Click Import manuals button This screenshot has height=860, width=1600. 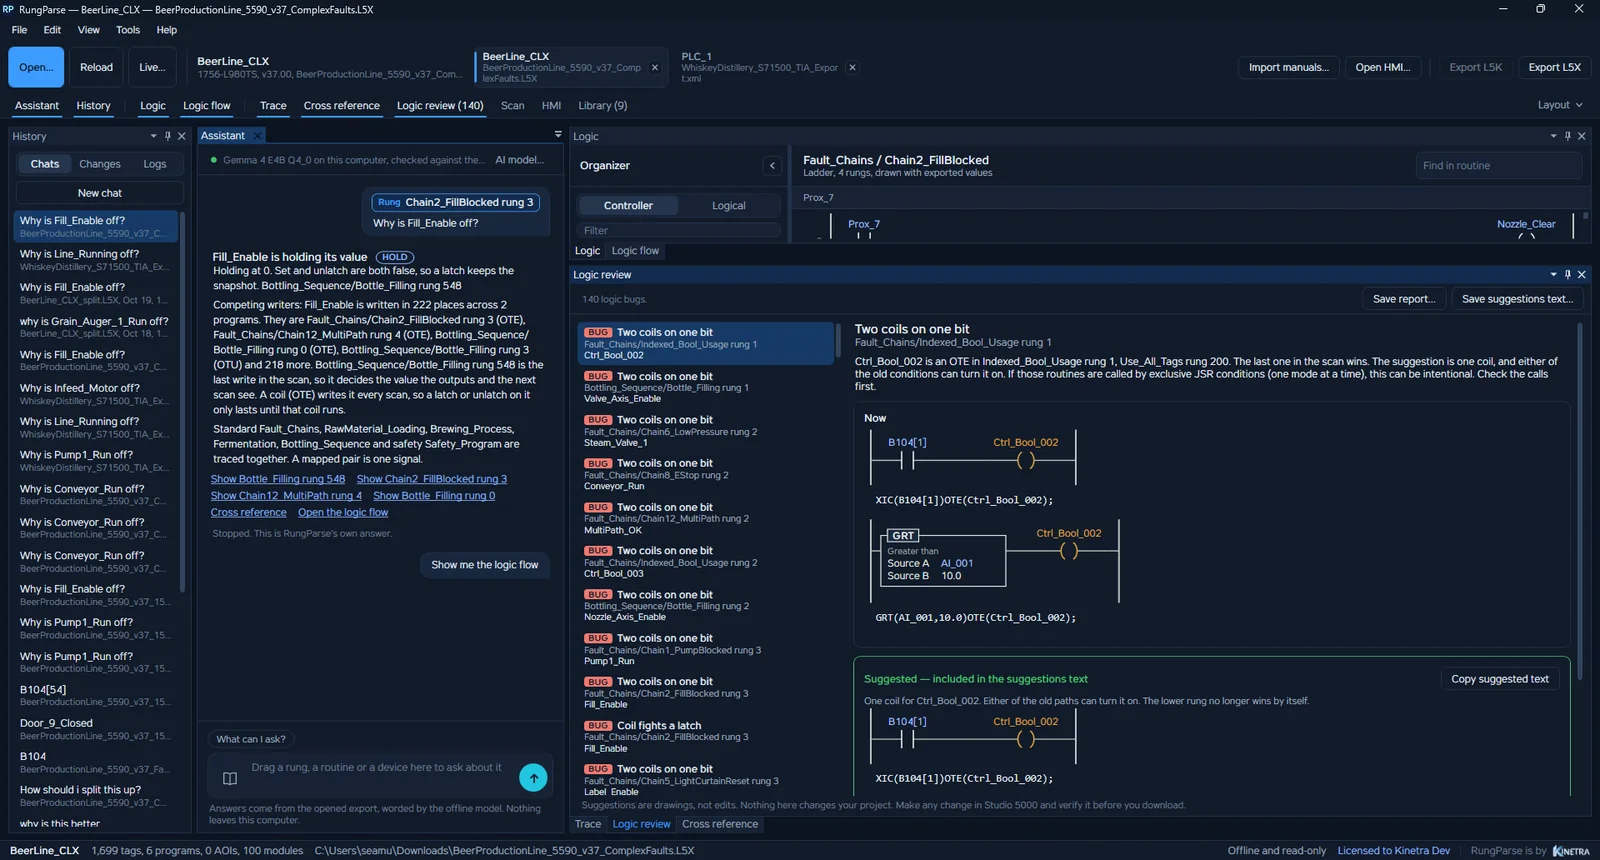coord(1289,68)
